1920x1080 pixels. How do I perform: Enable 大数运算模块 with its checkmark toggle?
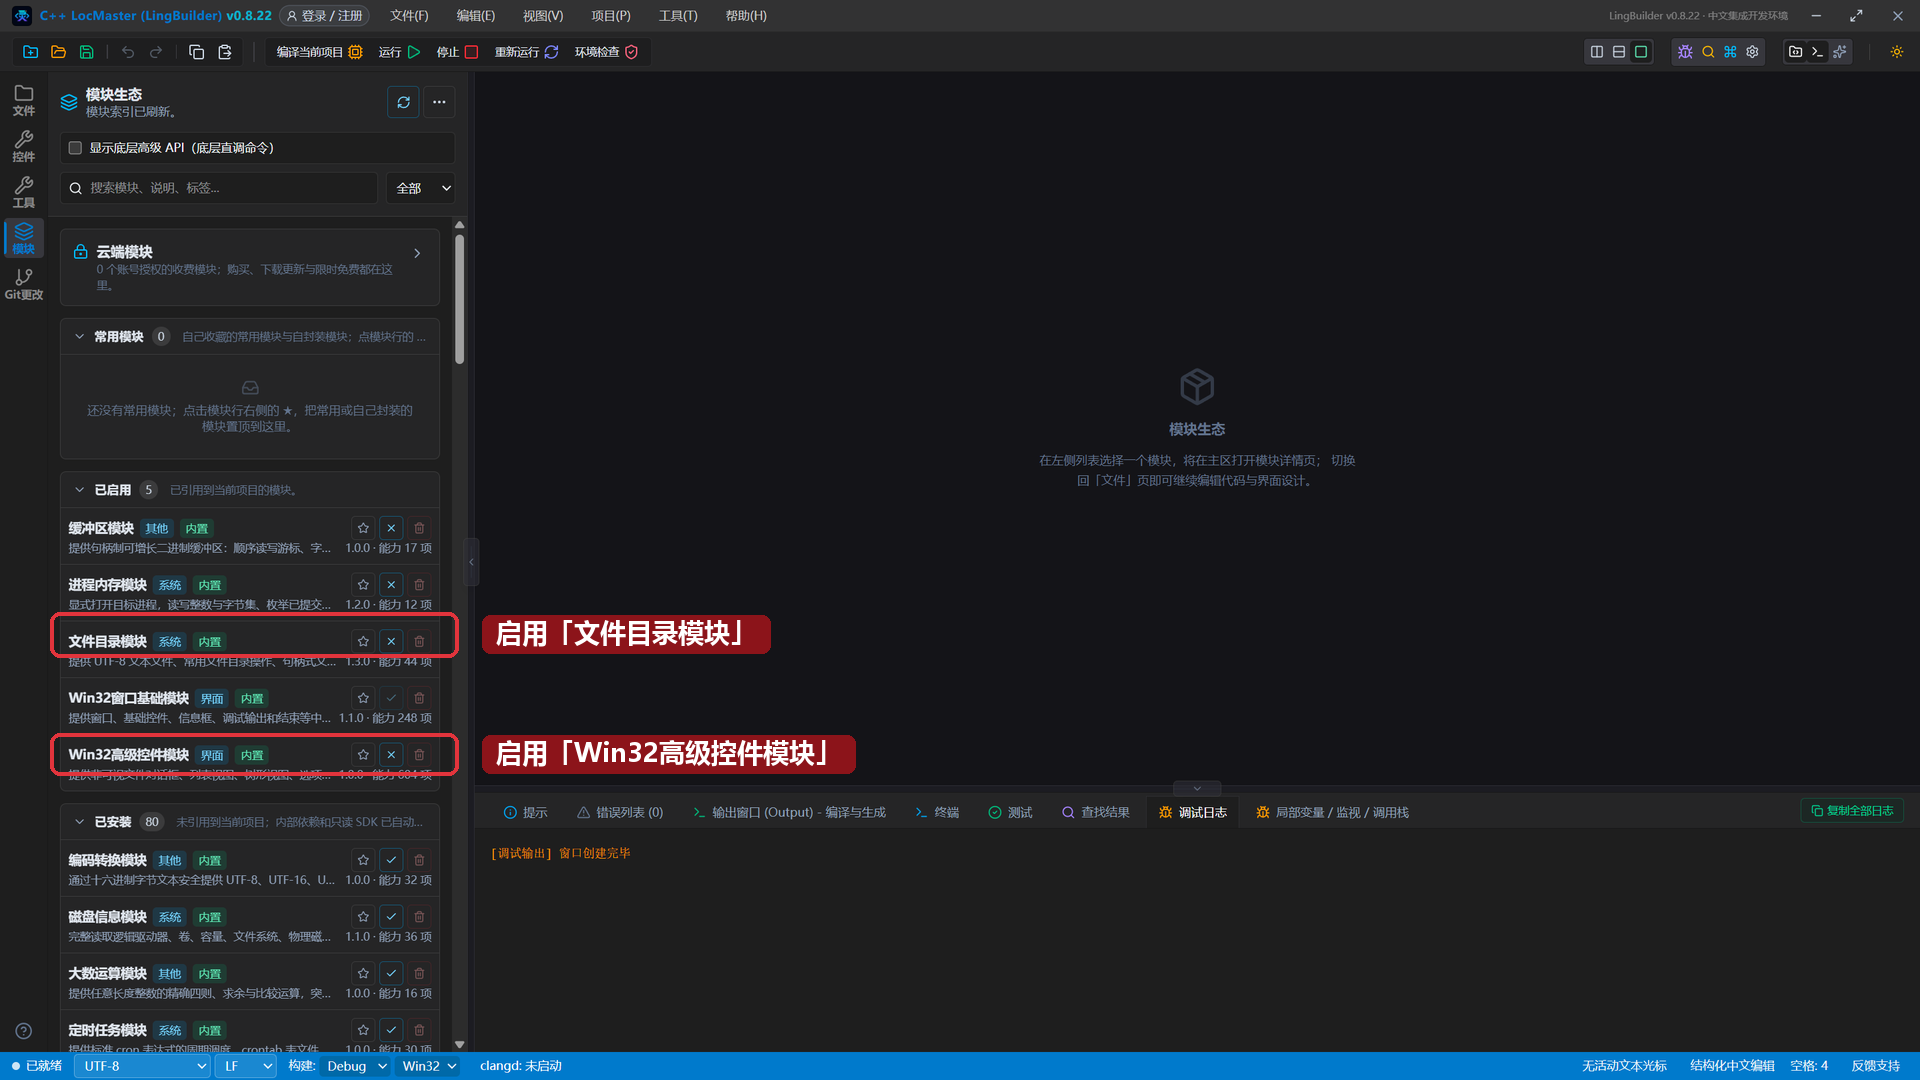[391, 973]
